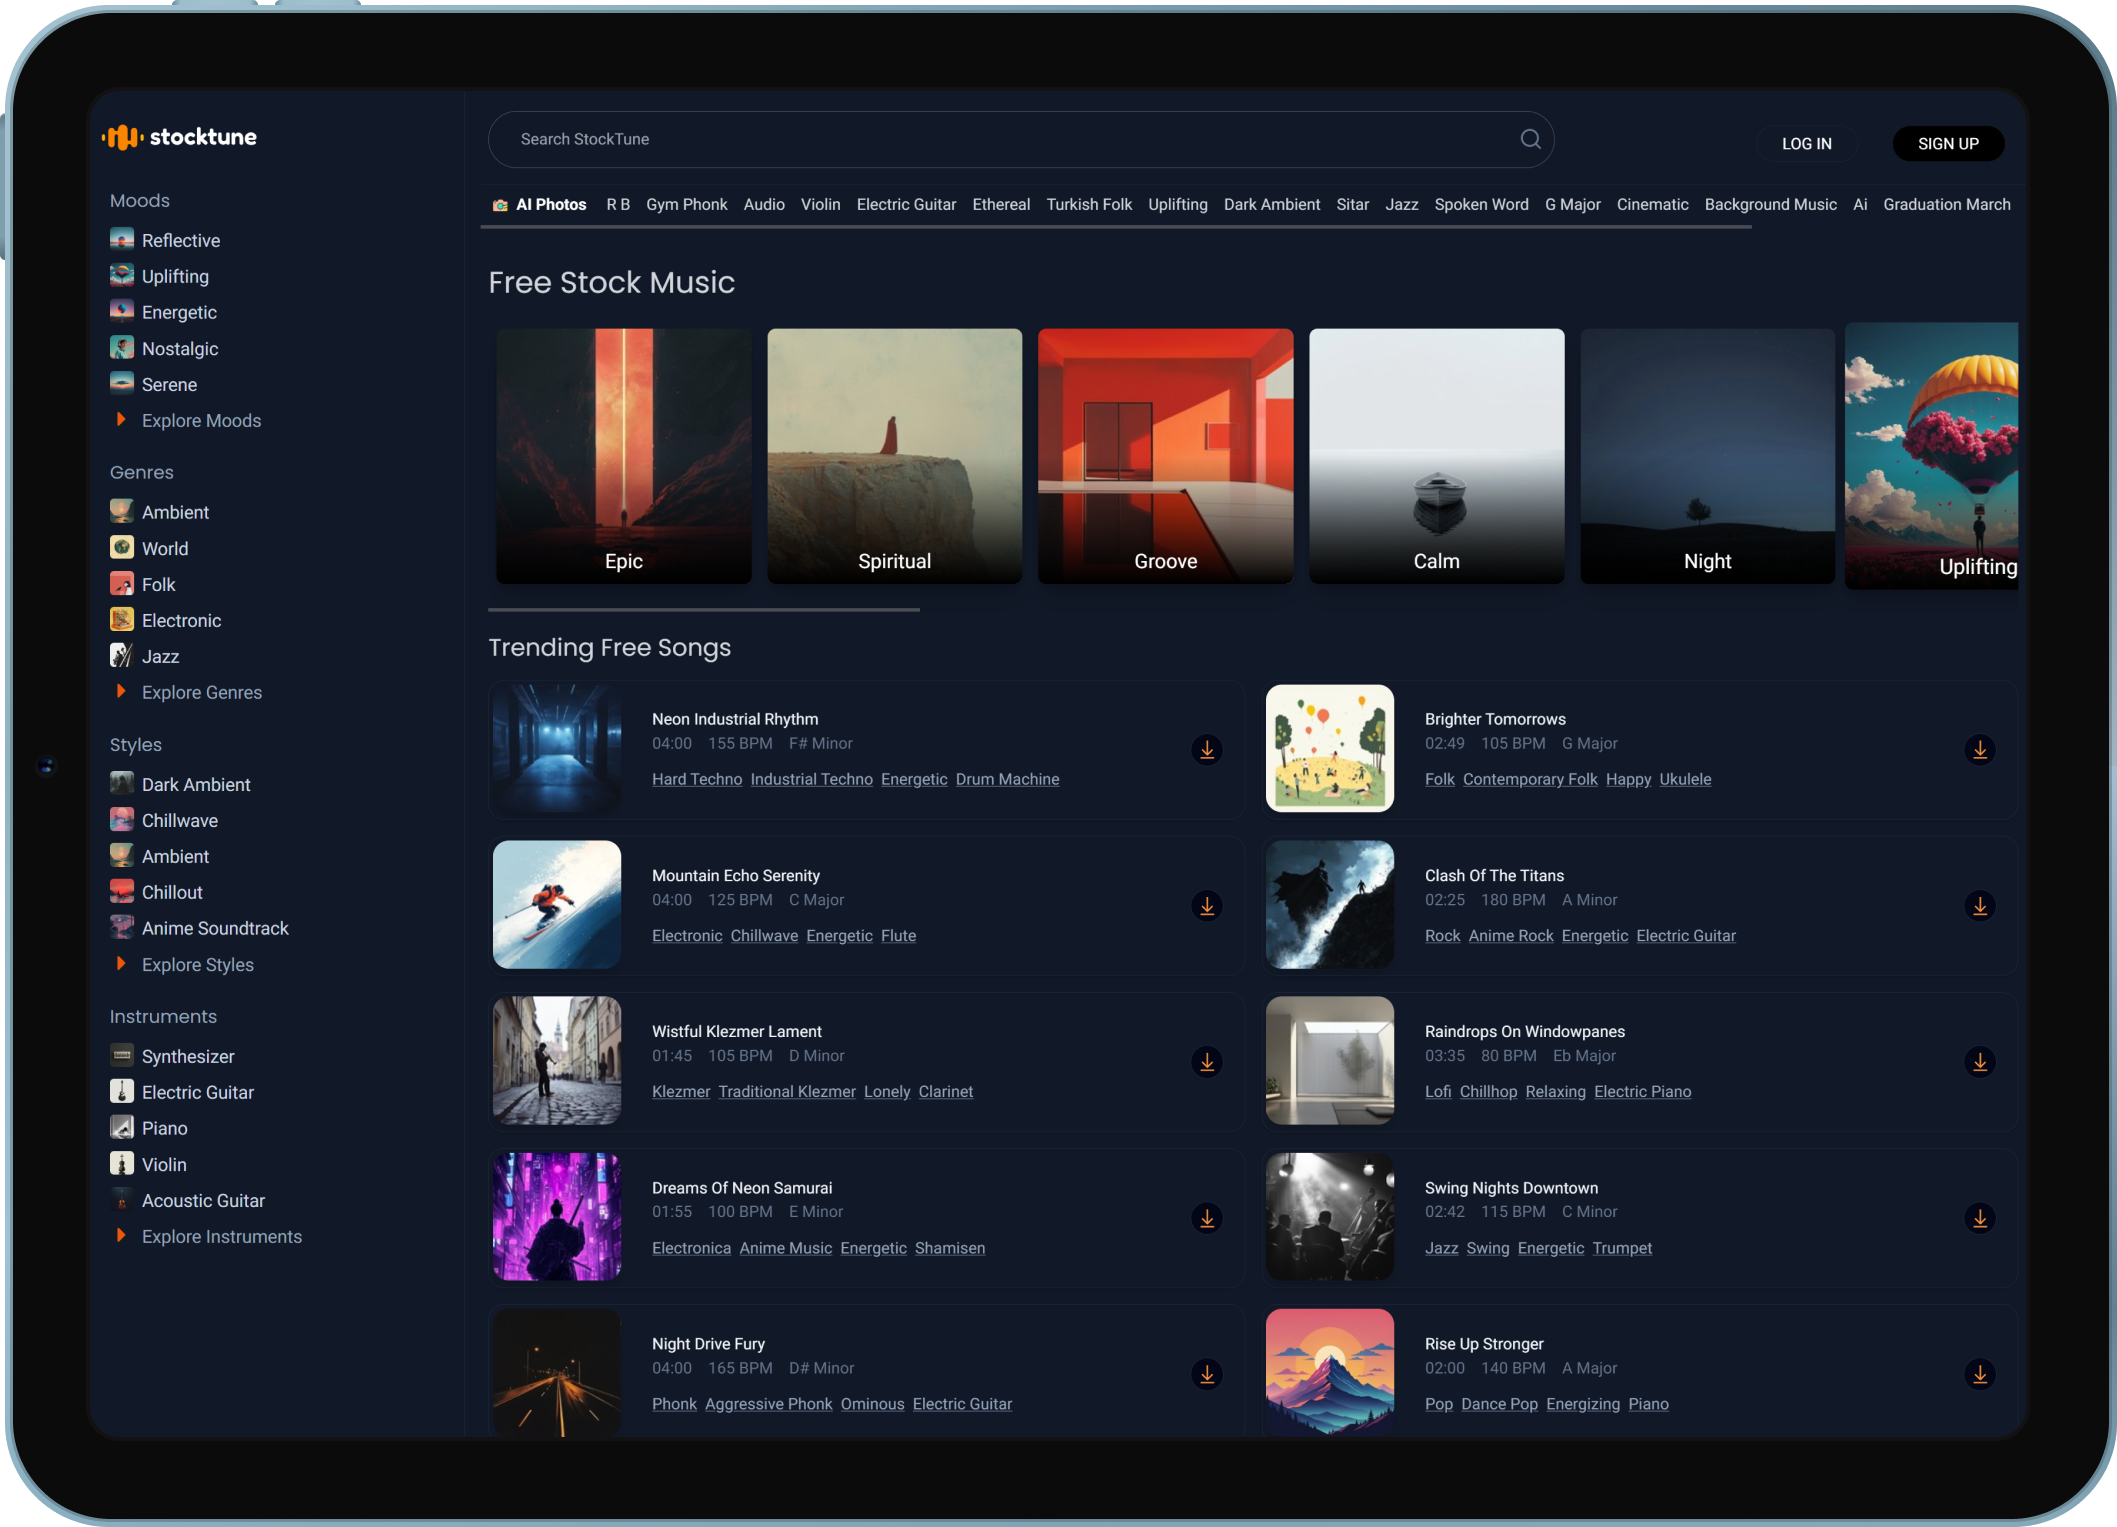Click the Neon Industrial Rhythm cover art
The height and width of the screenshot is (1527, 2117).
(x=557, y=748)
